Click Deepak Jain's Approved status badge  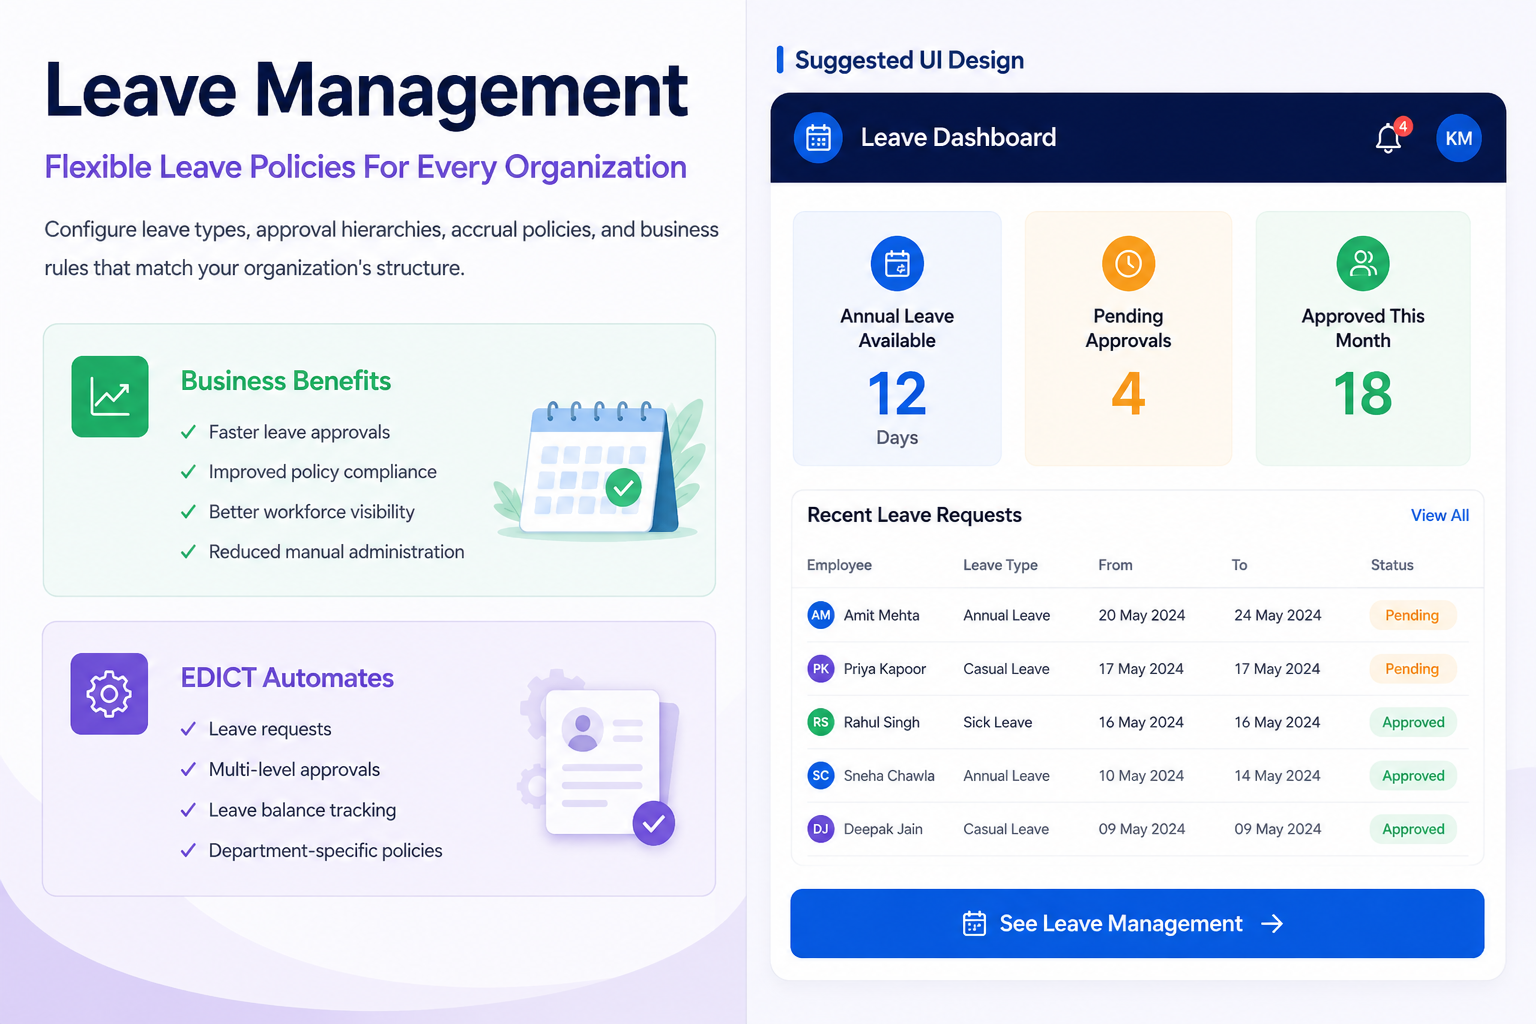(1413, 829)
